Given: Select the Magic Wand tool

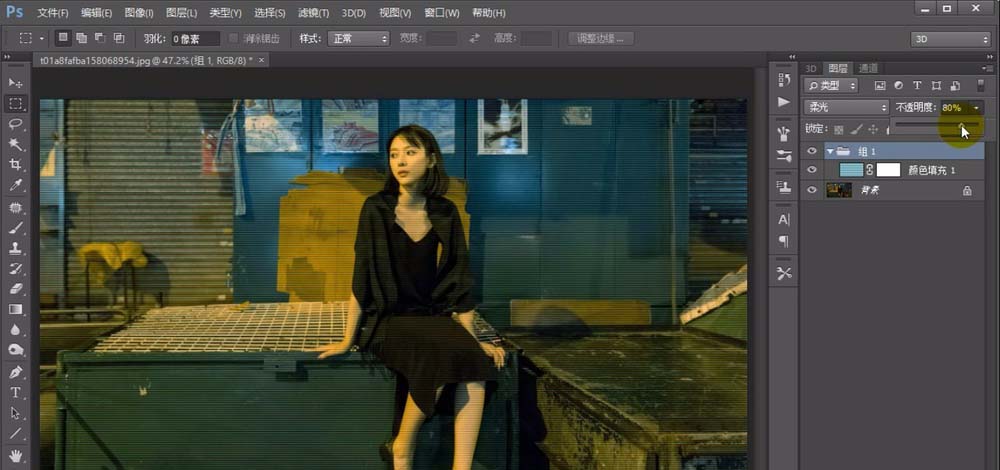Looking at the screenshot, I should pos(16,145).
